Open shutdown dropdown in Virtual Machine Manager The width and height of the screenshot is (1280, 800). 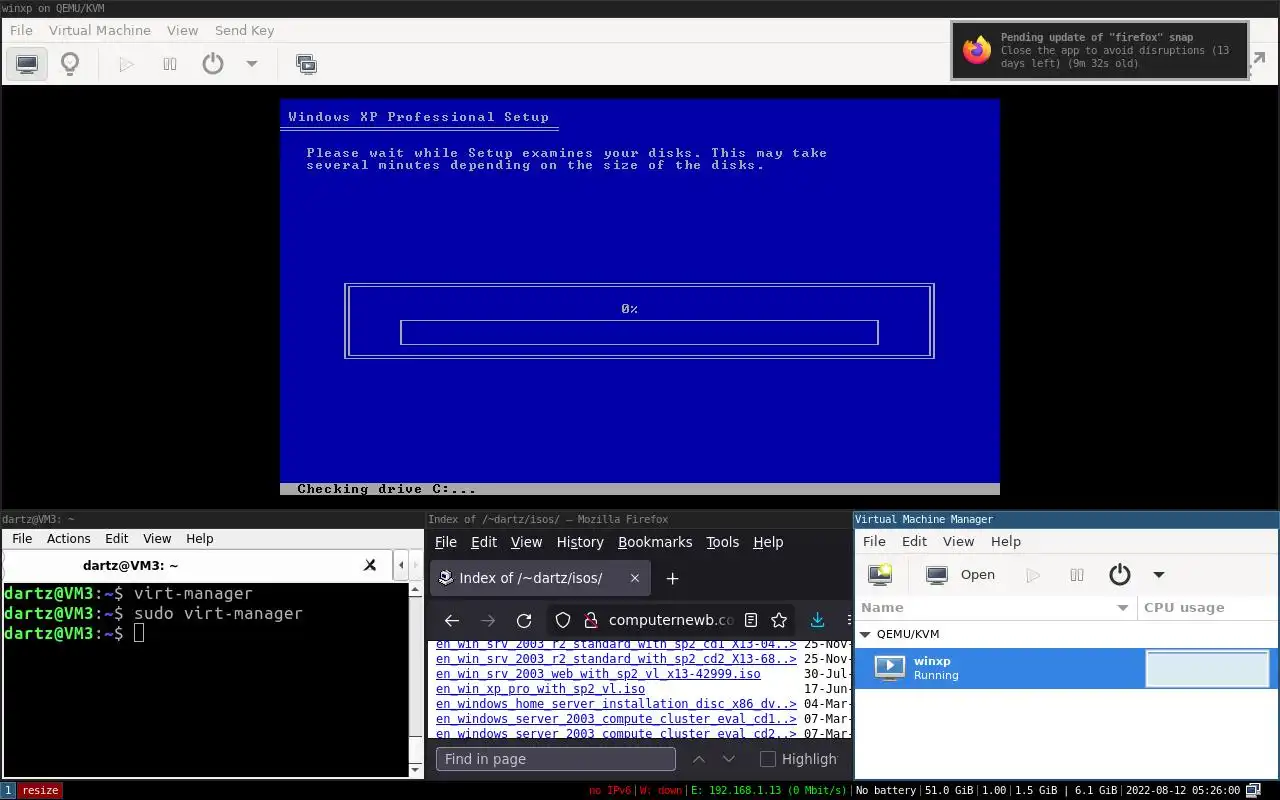(x=1159, y=575)
